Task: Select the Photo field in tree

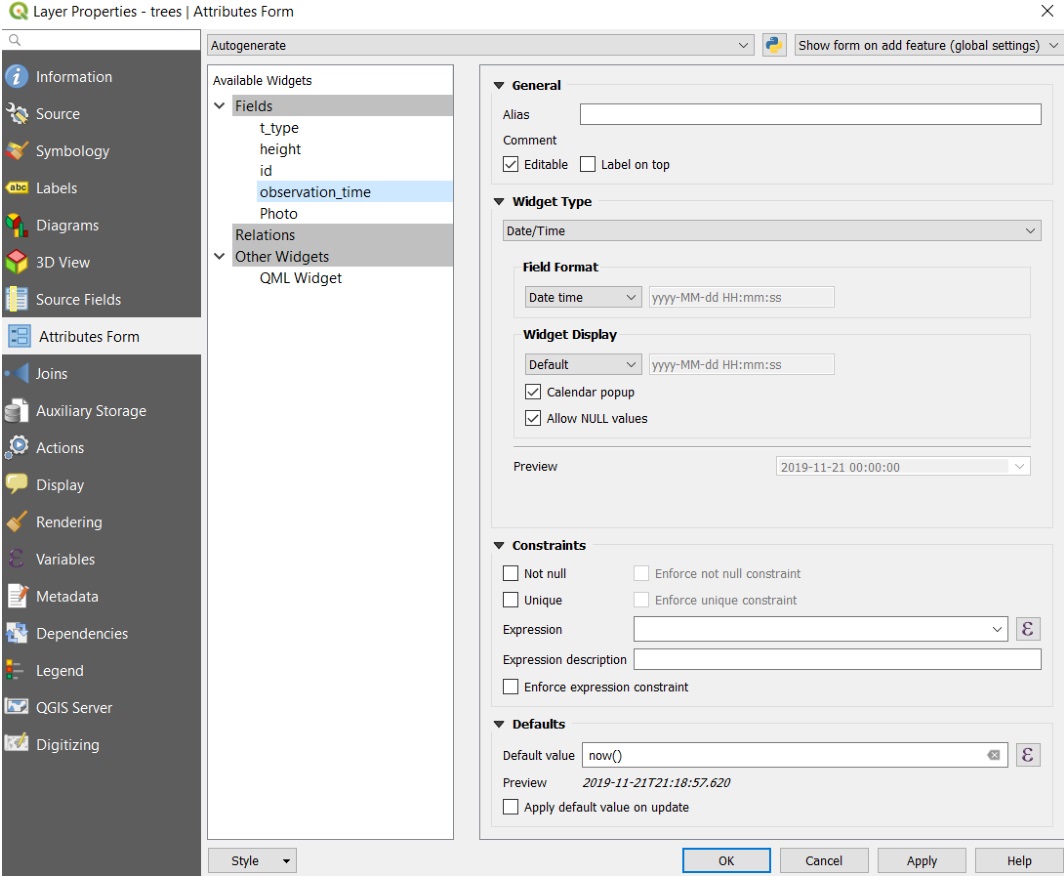Action: (278, 214)
